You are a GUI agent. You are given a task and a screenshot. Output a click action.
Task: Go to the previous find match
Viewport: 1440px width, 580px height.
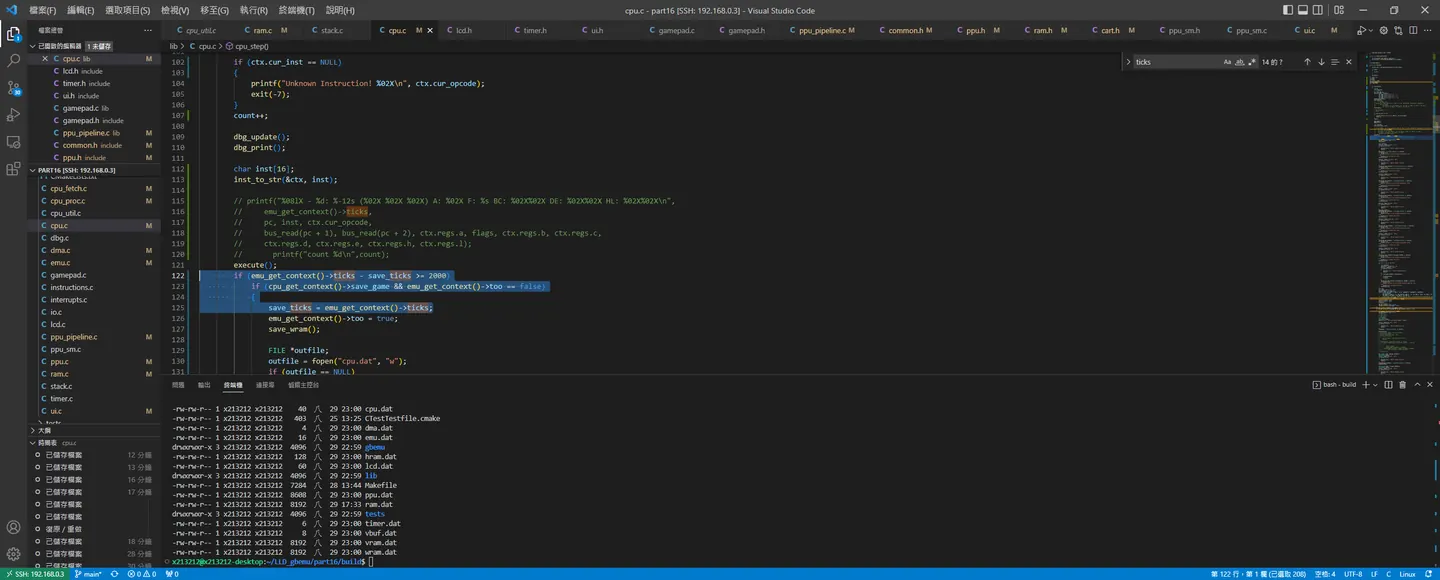coord(1307,62)
